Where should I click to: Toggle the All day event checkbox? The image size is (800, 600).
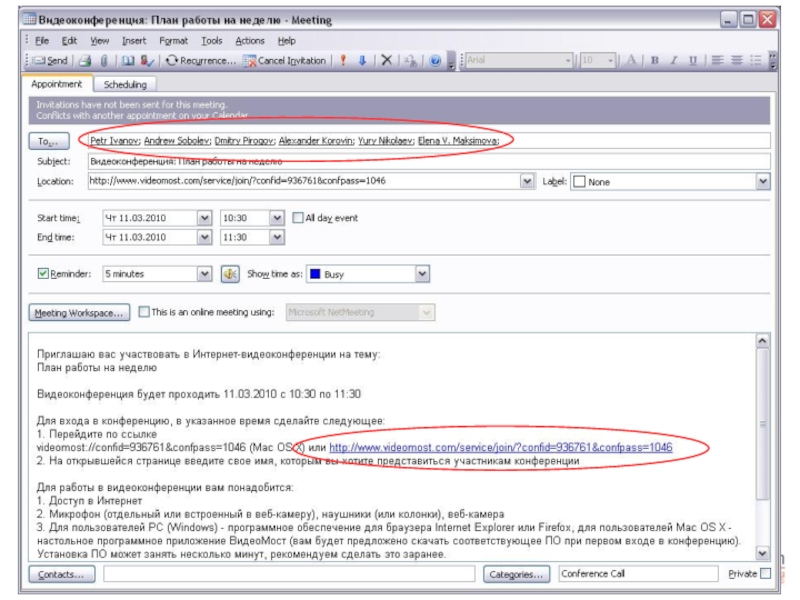[x=298, y=218]
